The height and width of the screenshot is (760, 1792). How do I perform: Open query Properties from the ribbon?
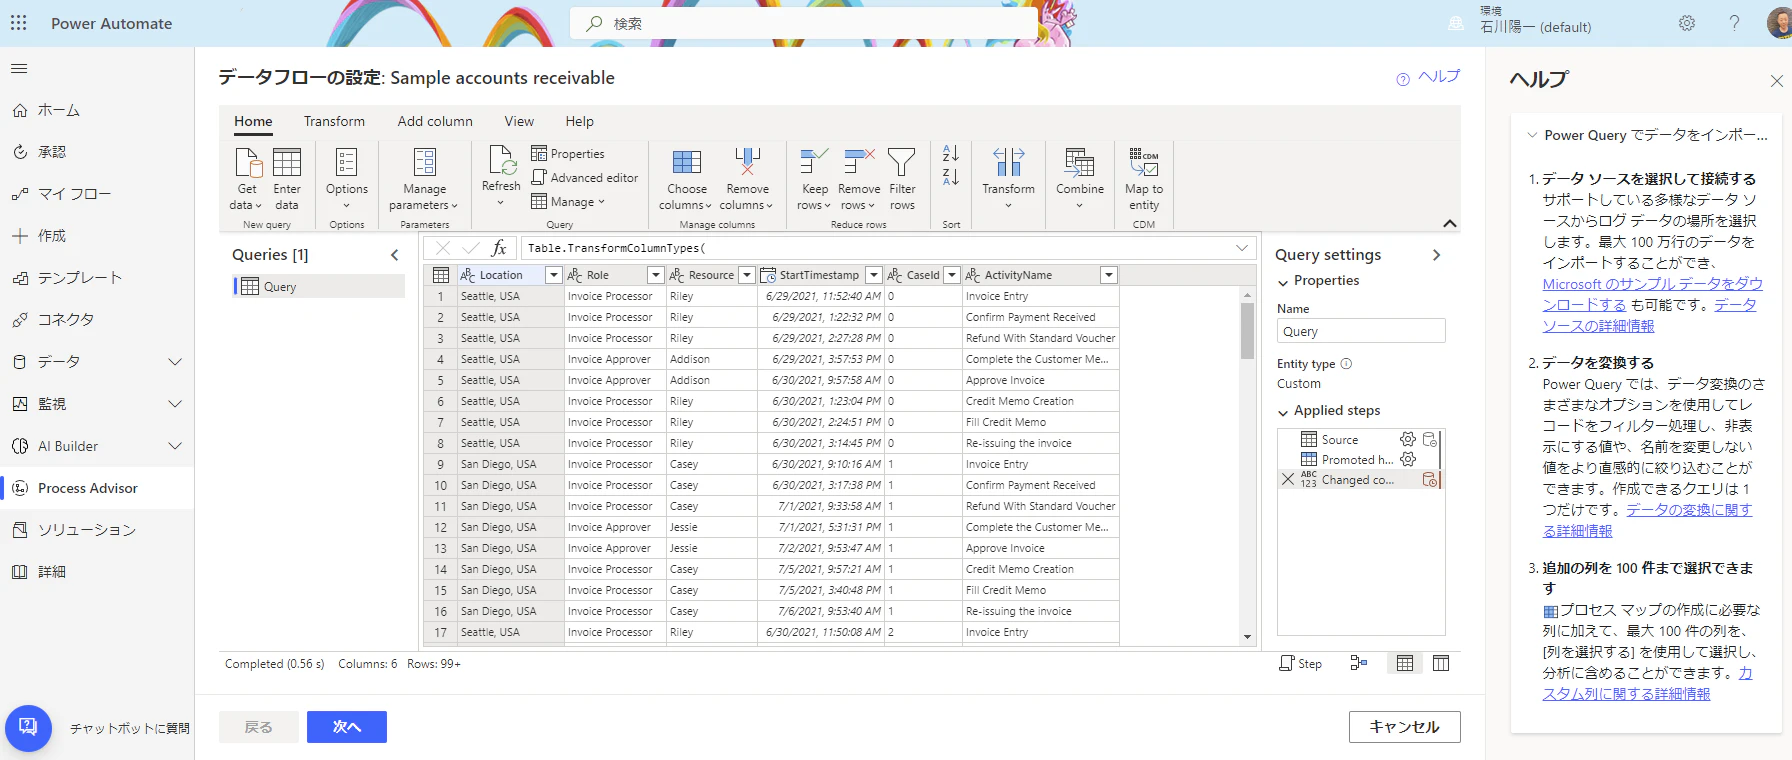568,154
